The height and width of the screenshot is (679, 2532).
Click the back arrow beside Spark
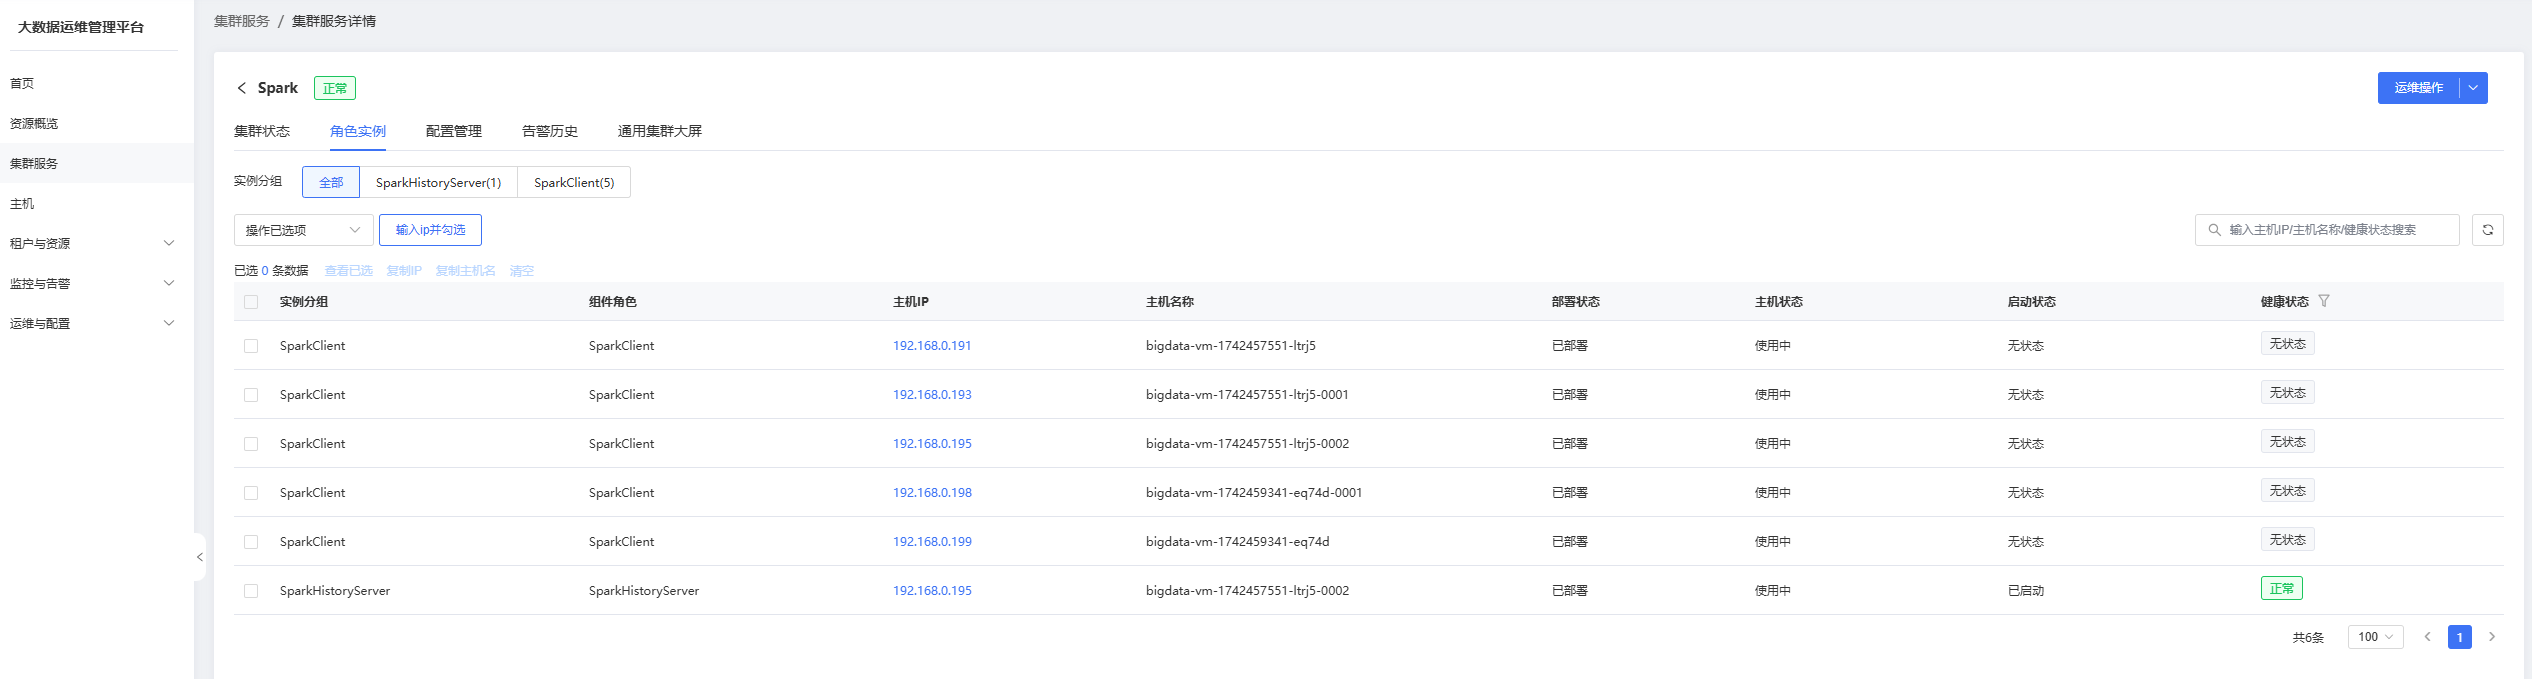242,88
